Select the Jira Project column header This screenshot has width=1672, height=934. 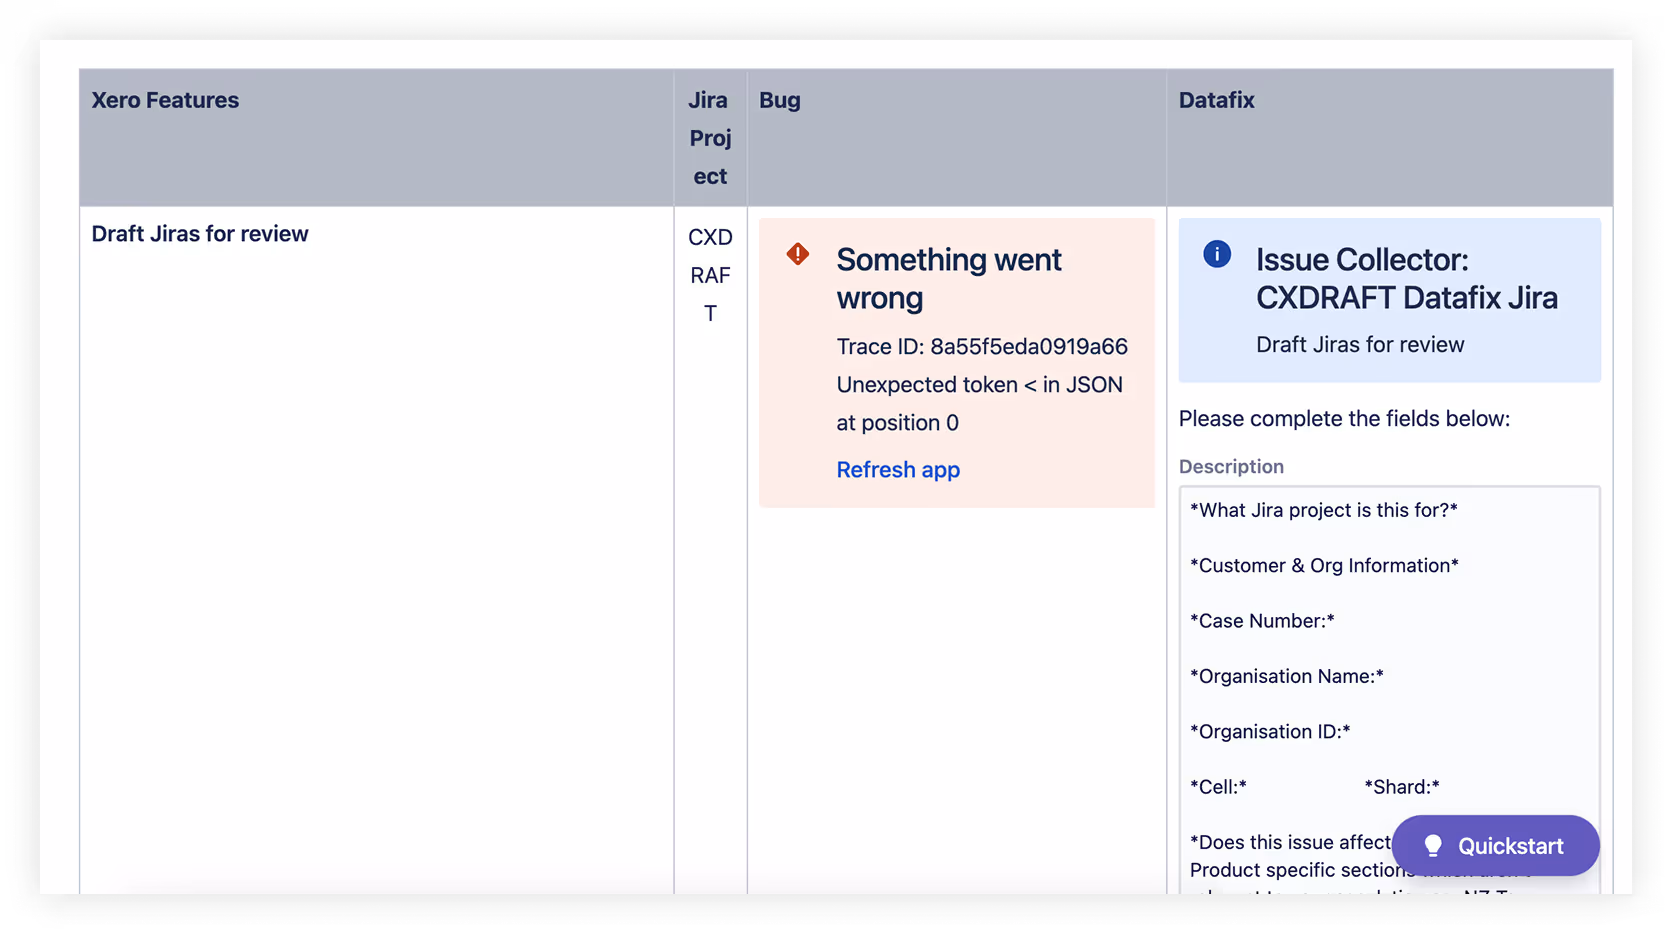pos(710,138)
